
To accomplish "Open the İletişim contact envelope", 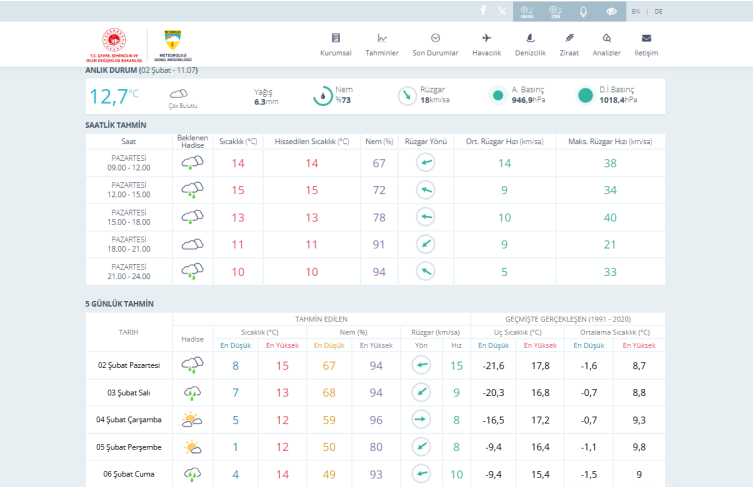I will click(646, 44).
